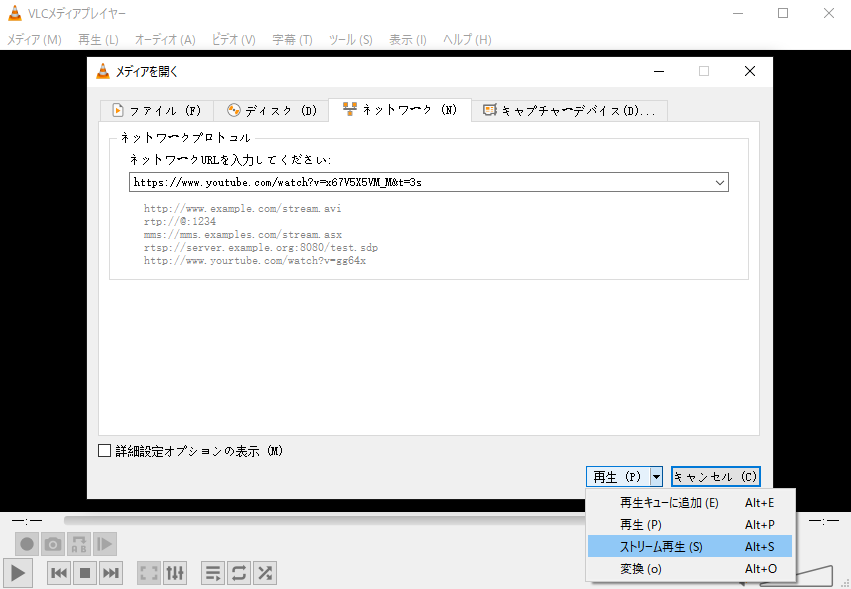851x589 pixels.
Task: Toggle loop playback icon
Action: click(x=239, y=573)
